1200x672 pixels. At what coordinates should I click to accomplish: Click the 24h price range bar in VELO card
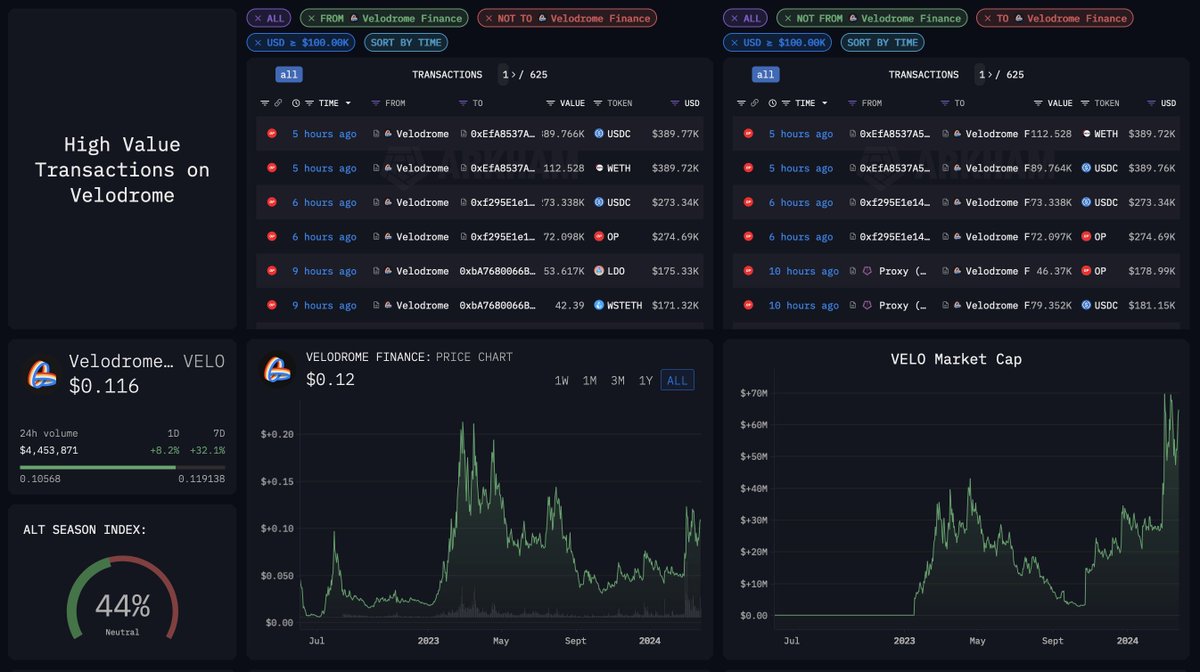[122, 467]
